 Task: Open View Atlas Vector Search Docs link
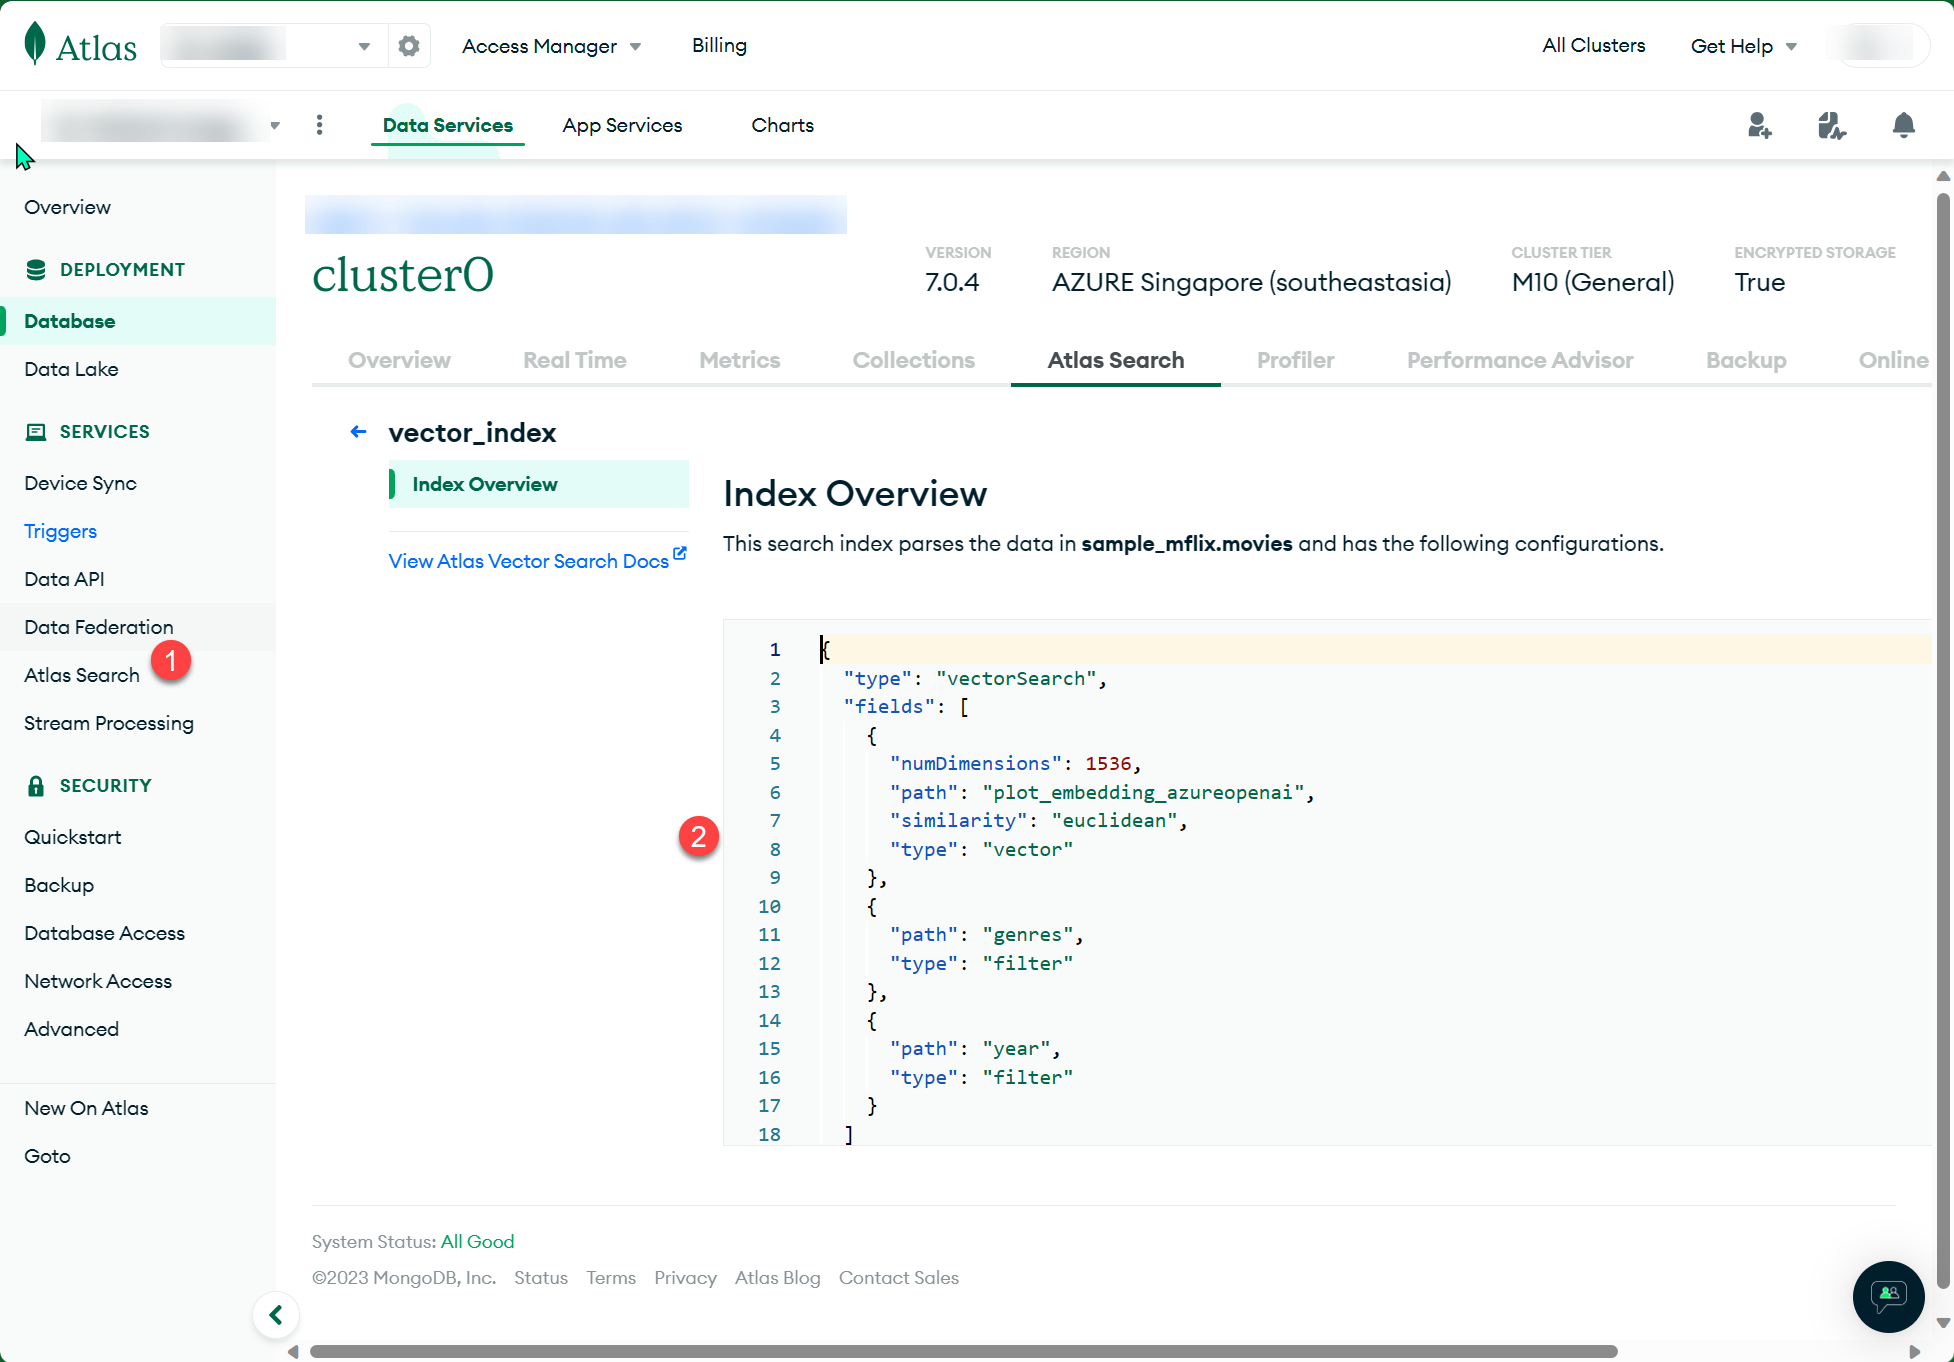[537, 560]
